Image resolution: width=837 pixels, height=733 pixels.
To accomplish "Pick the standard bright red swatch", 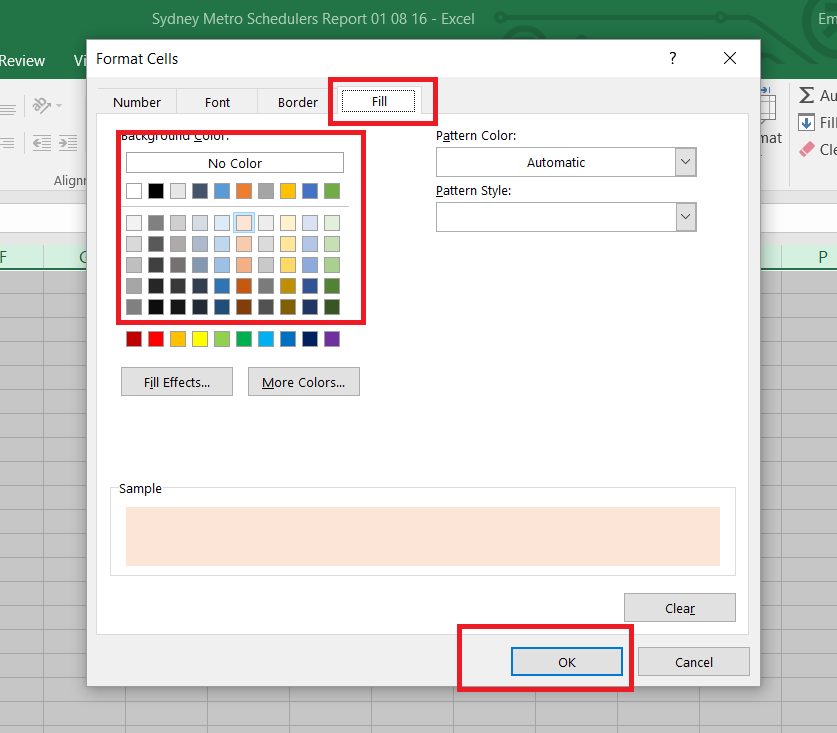I will pos(156,338).
